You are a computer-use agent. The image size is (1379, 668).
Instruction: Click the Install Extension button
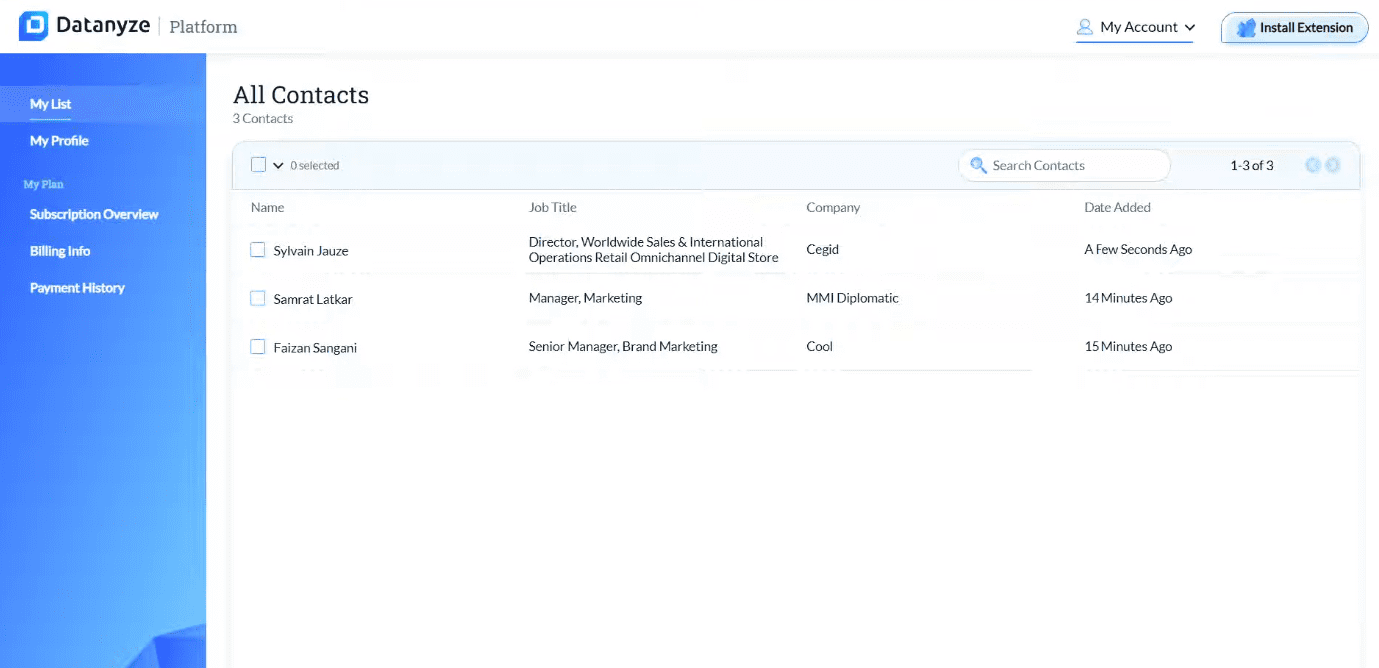(1294, 27)
